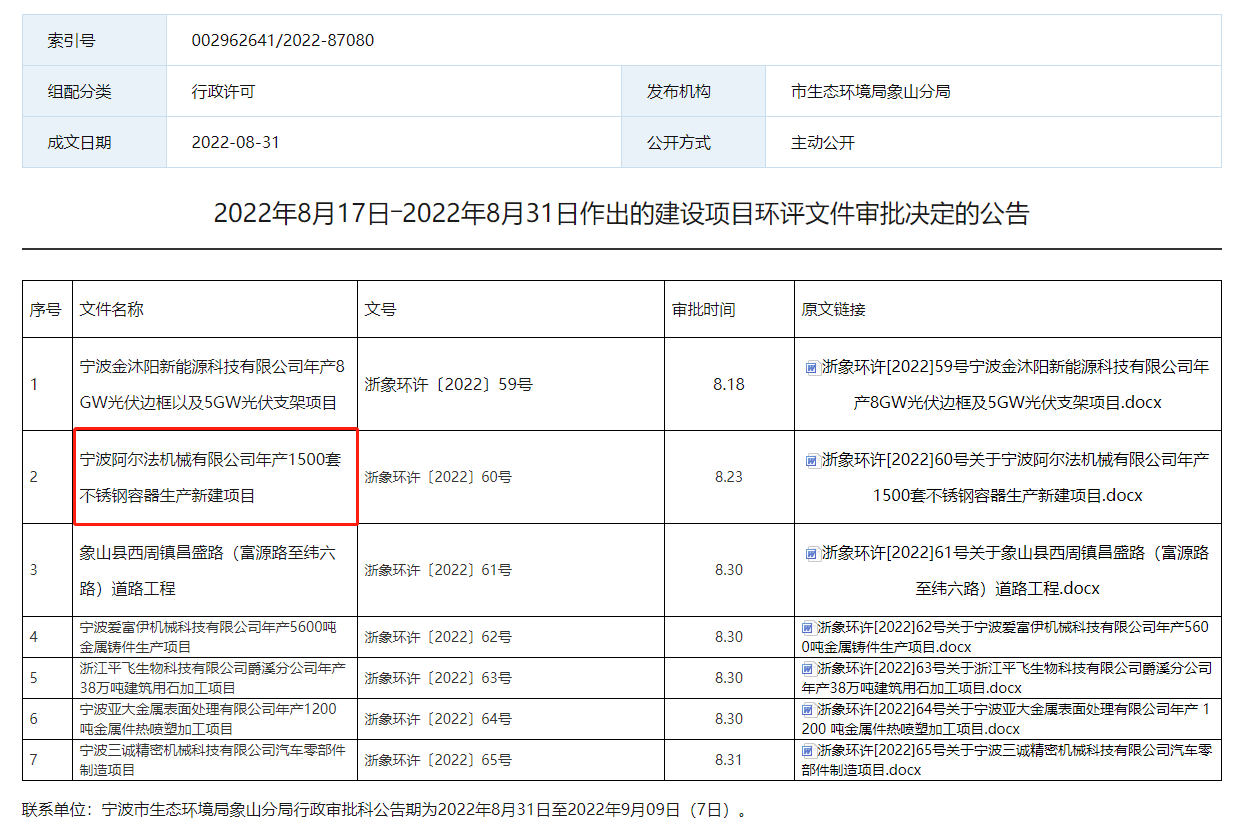Click approval date 8.23 in the 60号 row

729,477
